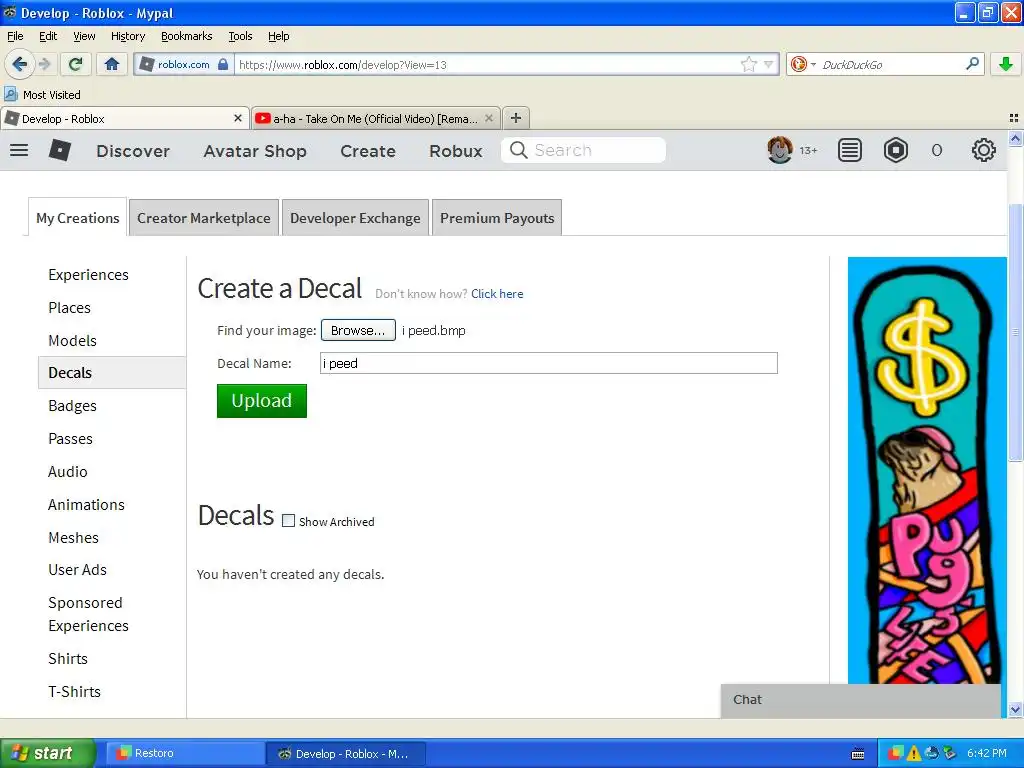Select T-Shirts in the sidebar
1024x768 pixels.
pyautogui.click(x=74, y=692)
